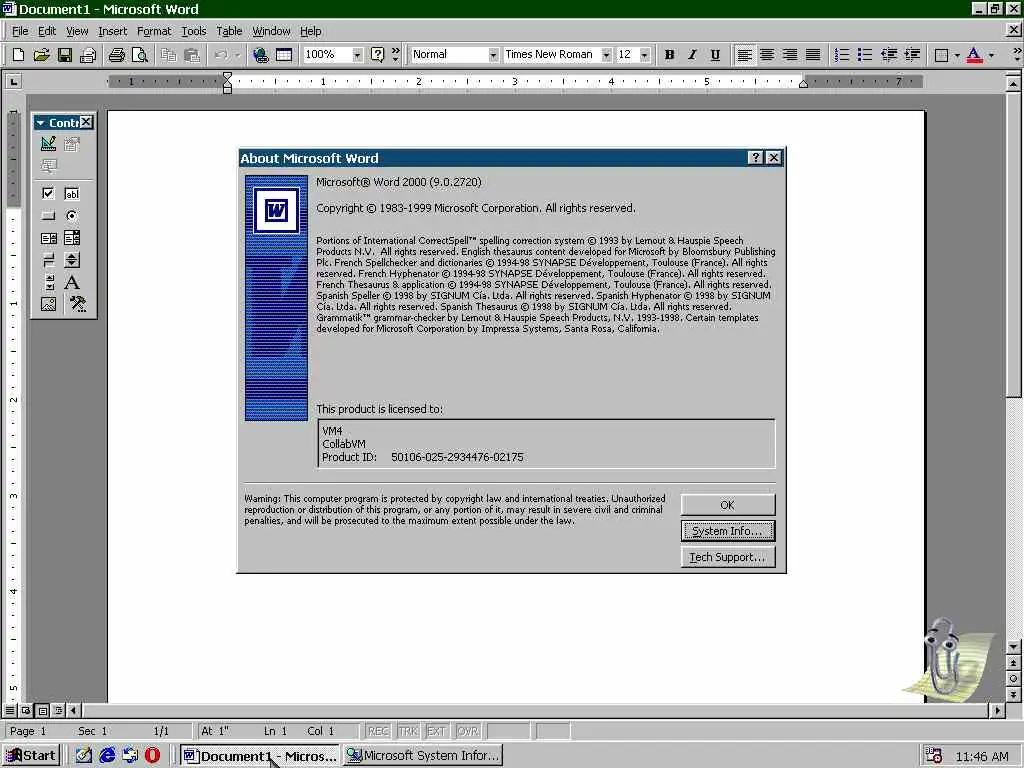Screen dimensions: 1024x768
Task: Open the Help menu
Action: 310,31
